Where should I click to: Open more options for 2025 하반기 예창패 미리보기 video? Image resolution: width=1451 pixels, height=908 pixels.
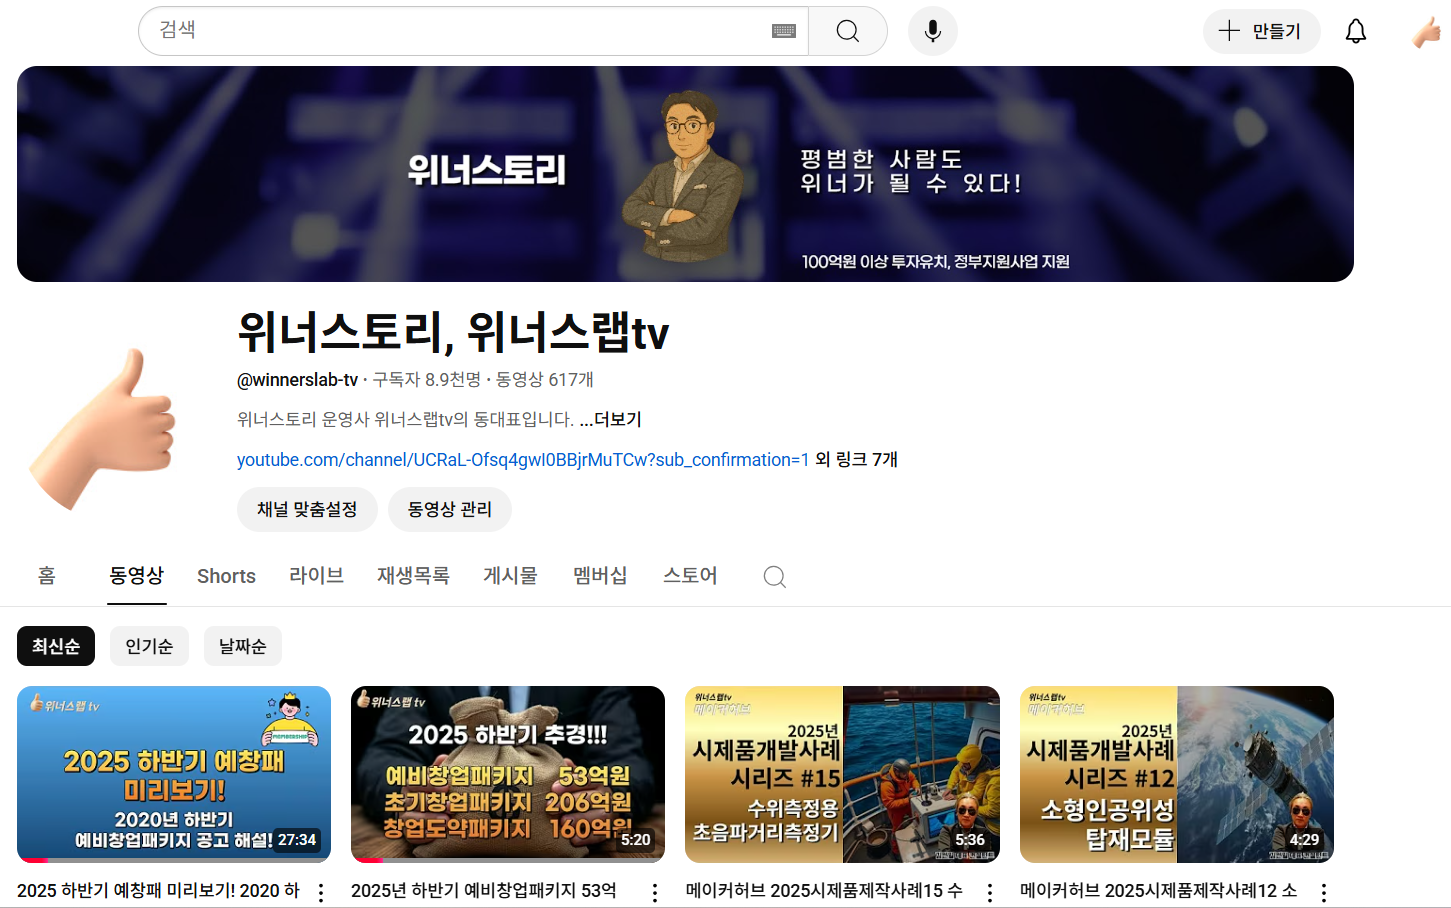coord(321,892)
